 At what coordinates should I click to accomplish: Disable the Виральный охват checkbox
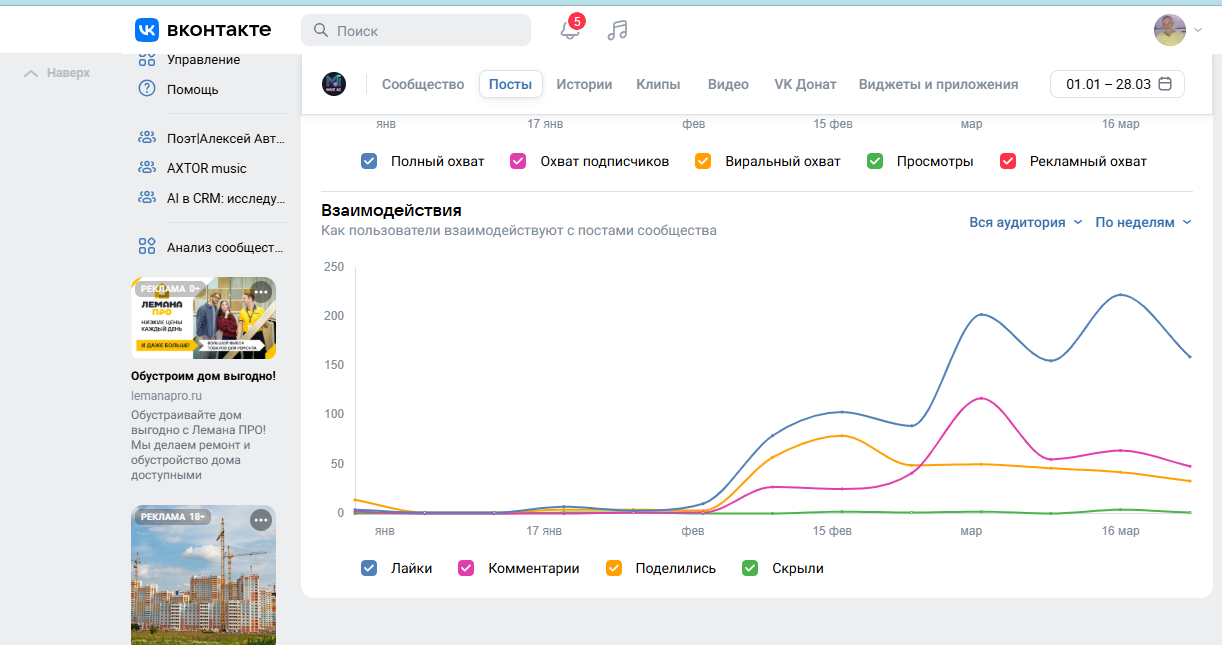(x=703, y=161)
